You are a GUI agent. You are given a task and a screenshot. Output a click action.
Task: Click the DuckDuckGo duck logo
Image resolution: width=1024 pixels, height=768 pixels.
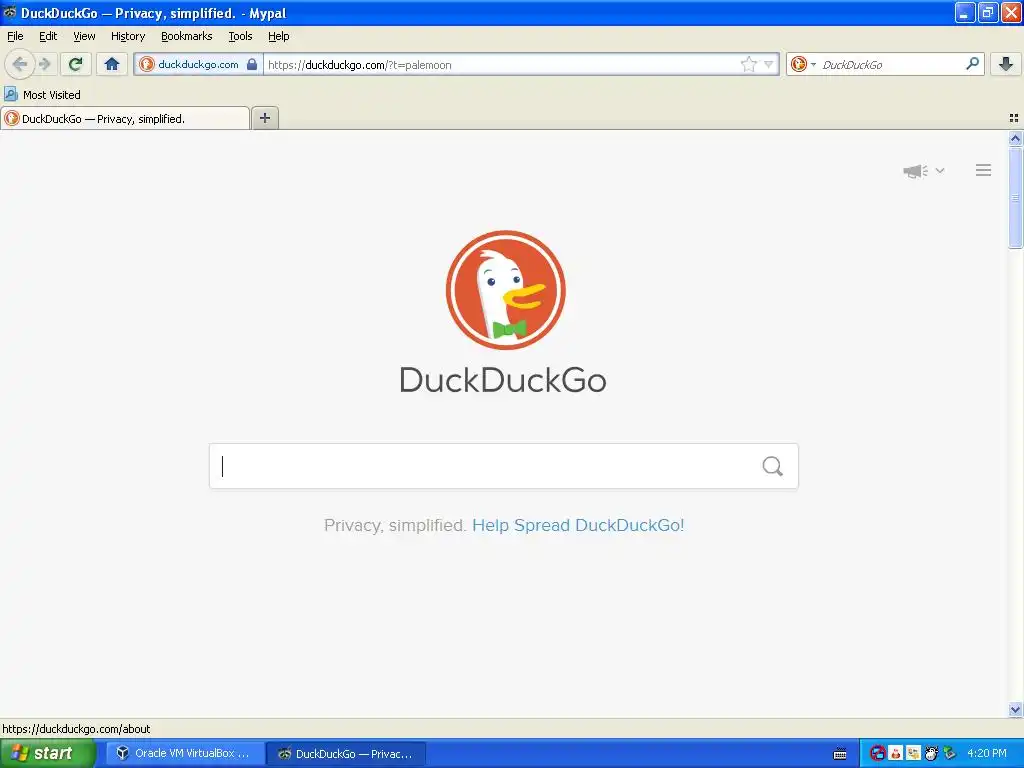pos(505,290)
